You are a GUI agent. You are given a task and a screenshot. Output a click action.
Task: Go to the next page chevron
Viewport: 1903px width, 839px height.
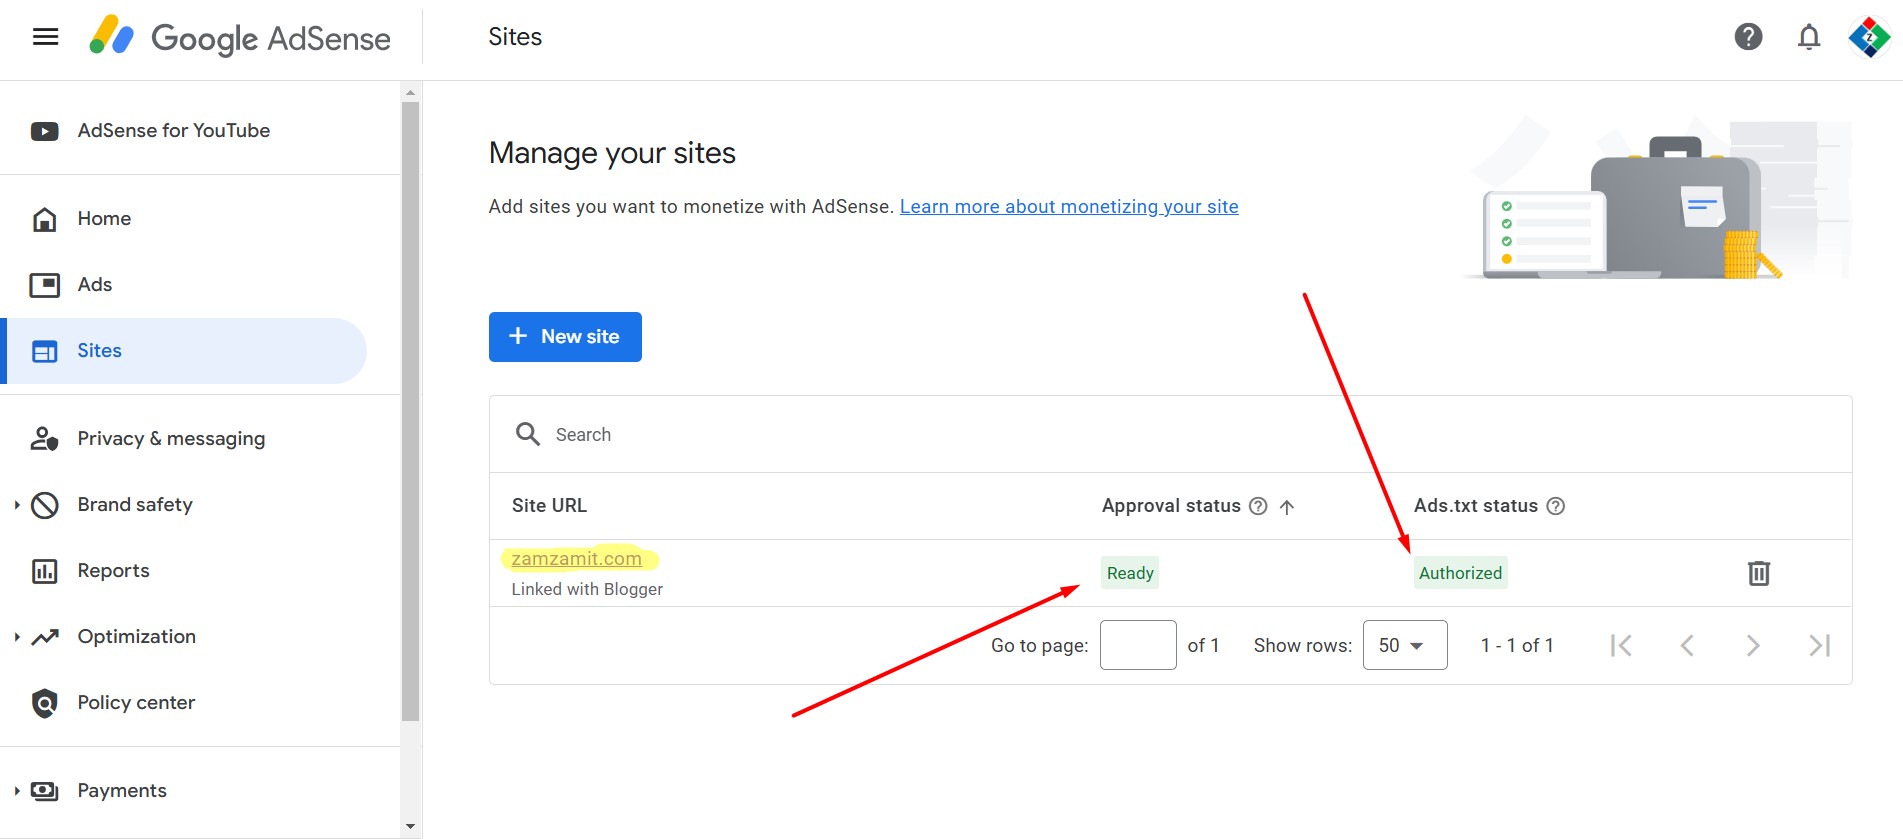pos(1752,646)
